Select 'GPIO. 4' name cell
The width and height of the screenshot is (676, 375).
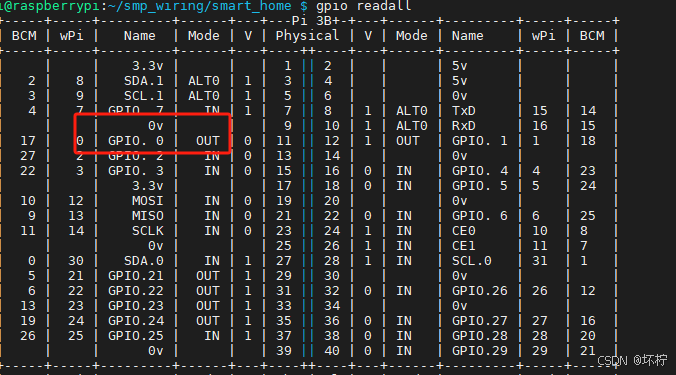479,171
